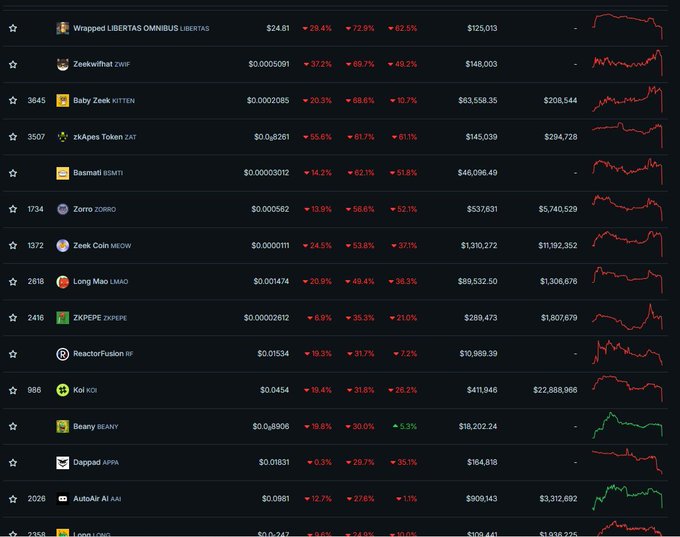Click the Baby Zeek coin icon
The width and height of the screenshot is (680, 537).
(x=62, y=100)
